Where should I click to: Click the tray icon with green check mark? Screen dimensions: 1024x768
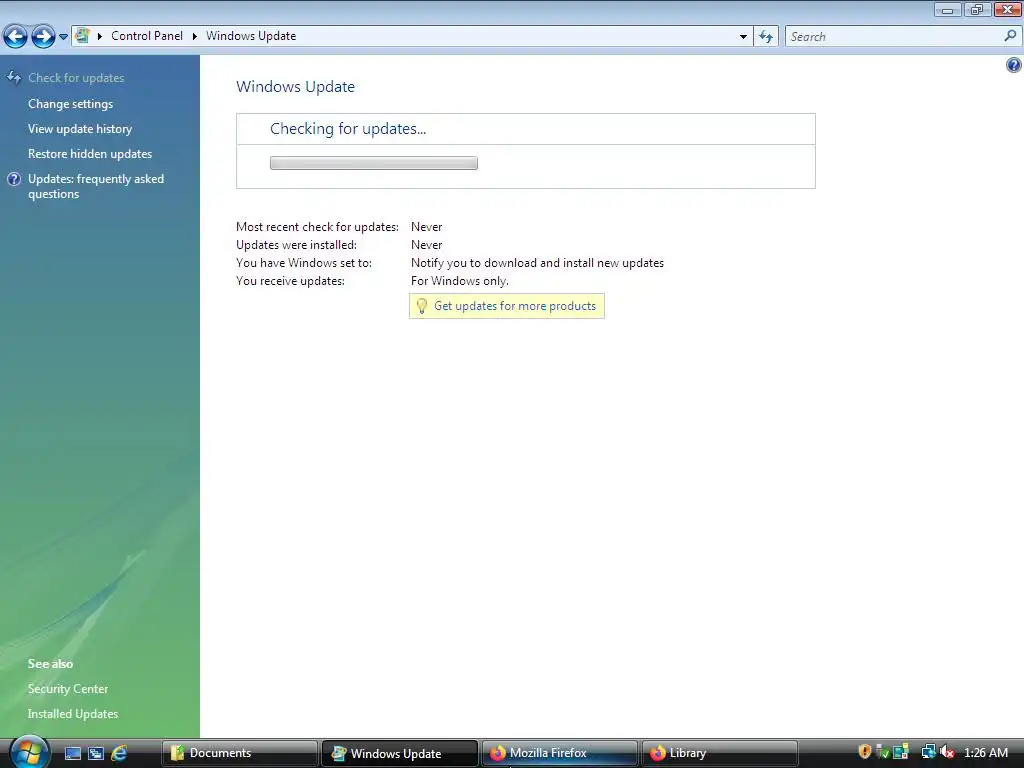883,752
